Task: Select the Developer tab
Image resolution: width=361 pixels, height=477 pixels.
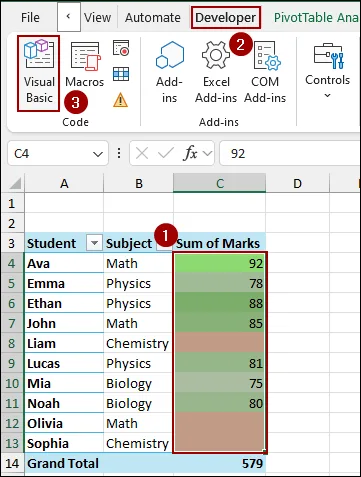Action: click(x=226, y=17)
